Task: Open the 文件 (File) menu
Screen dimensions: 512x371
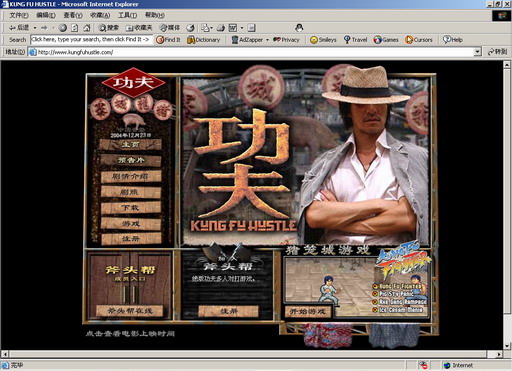Action: pyautogui.click(x=19, y=15)
